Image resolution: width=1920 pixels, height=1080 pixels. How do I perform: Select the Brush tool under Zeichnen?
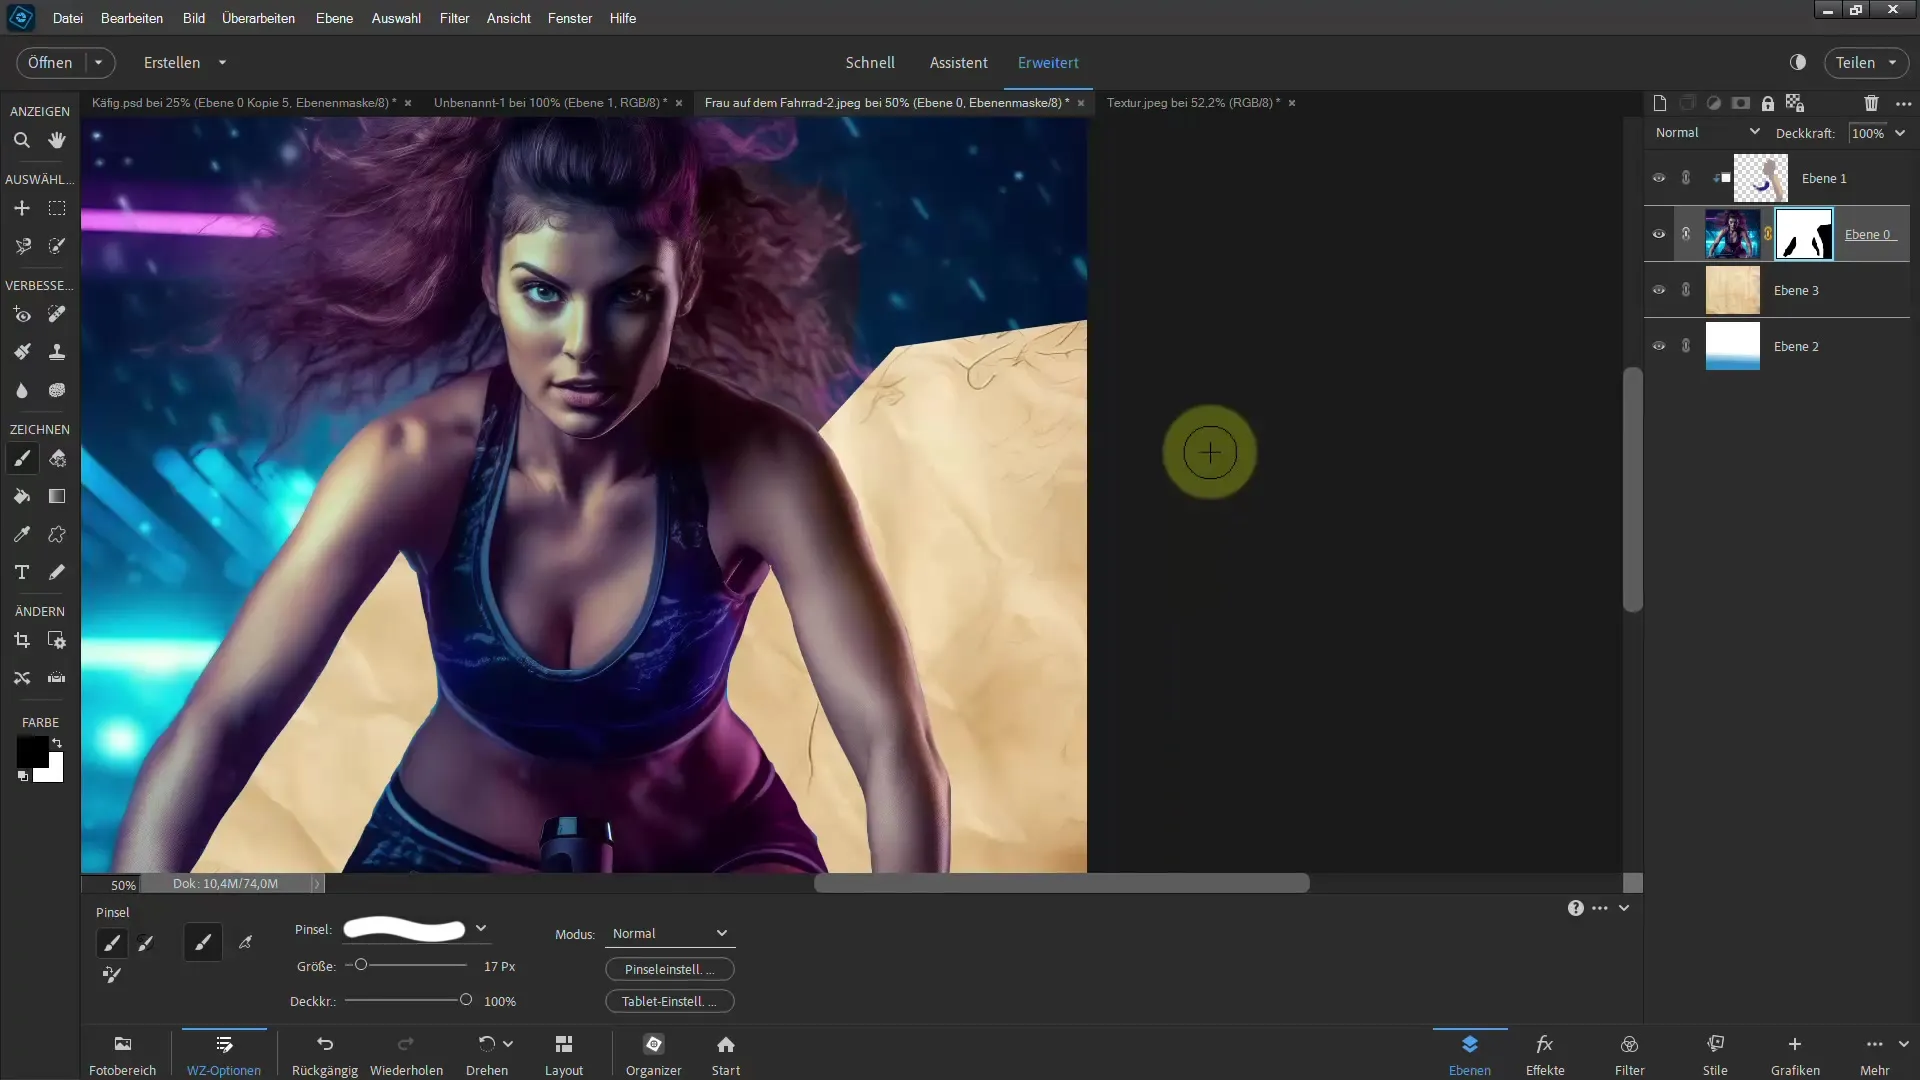coord(21,458)
